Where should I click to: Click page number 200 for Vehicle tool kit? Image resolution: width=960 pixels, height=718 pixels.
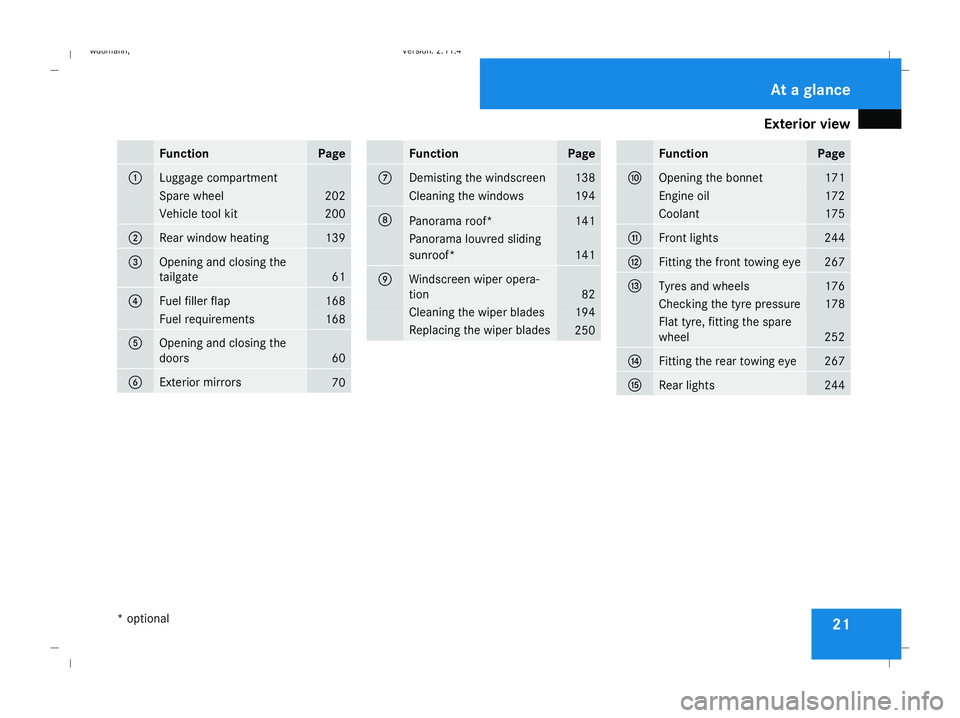[335, 214]
